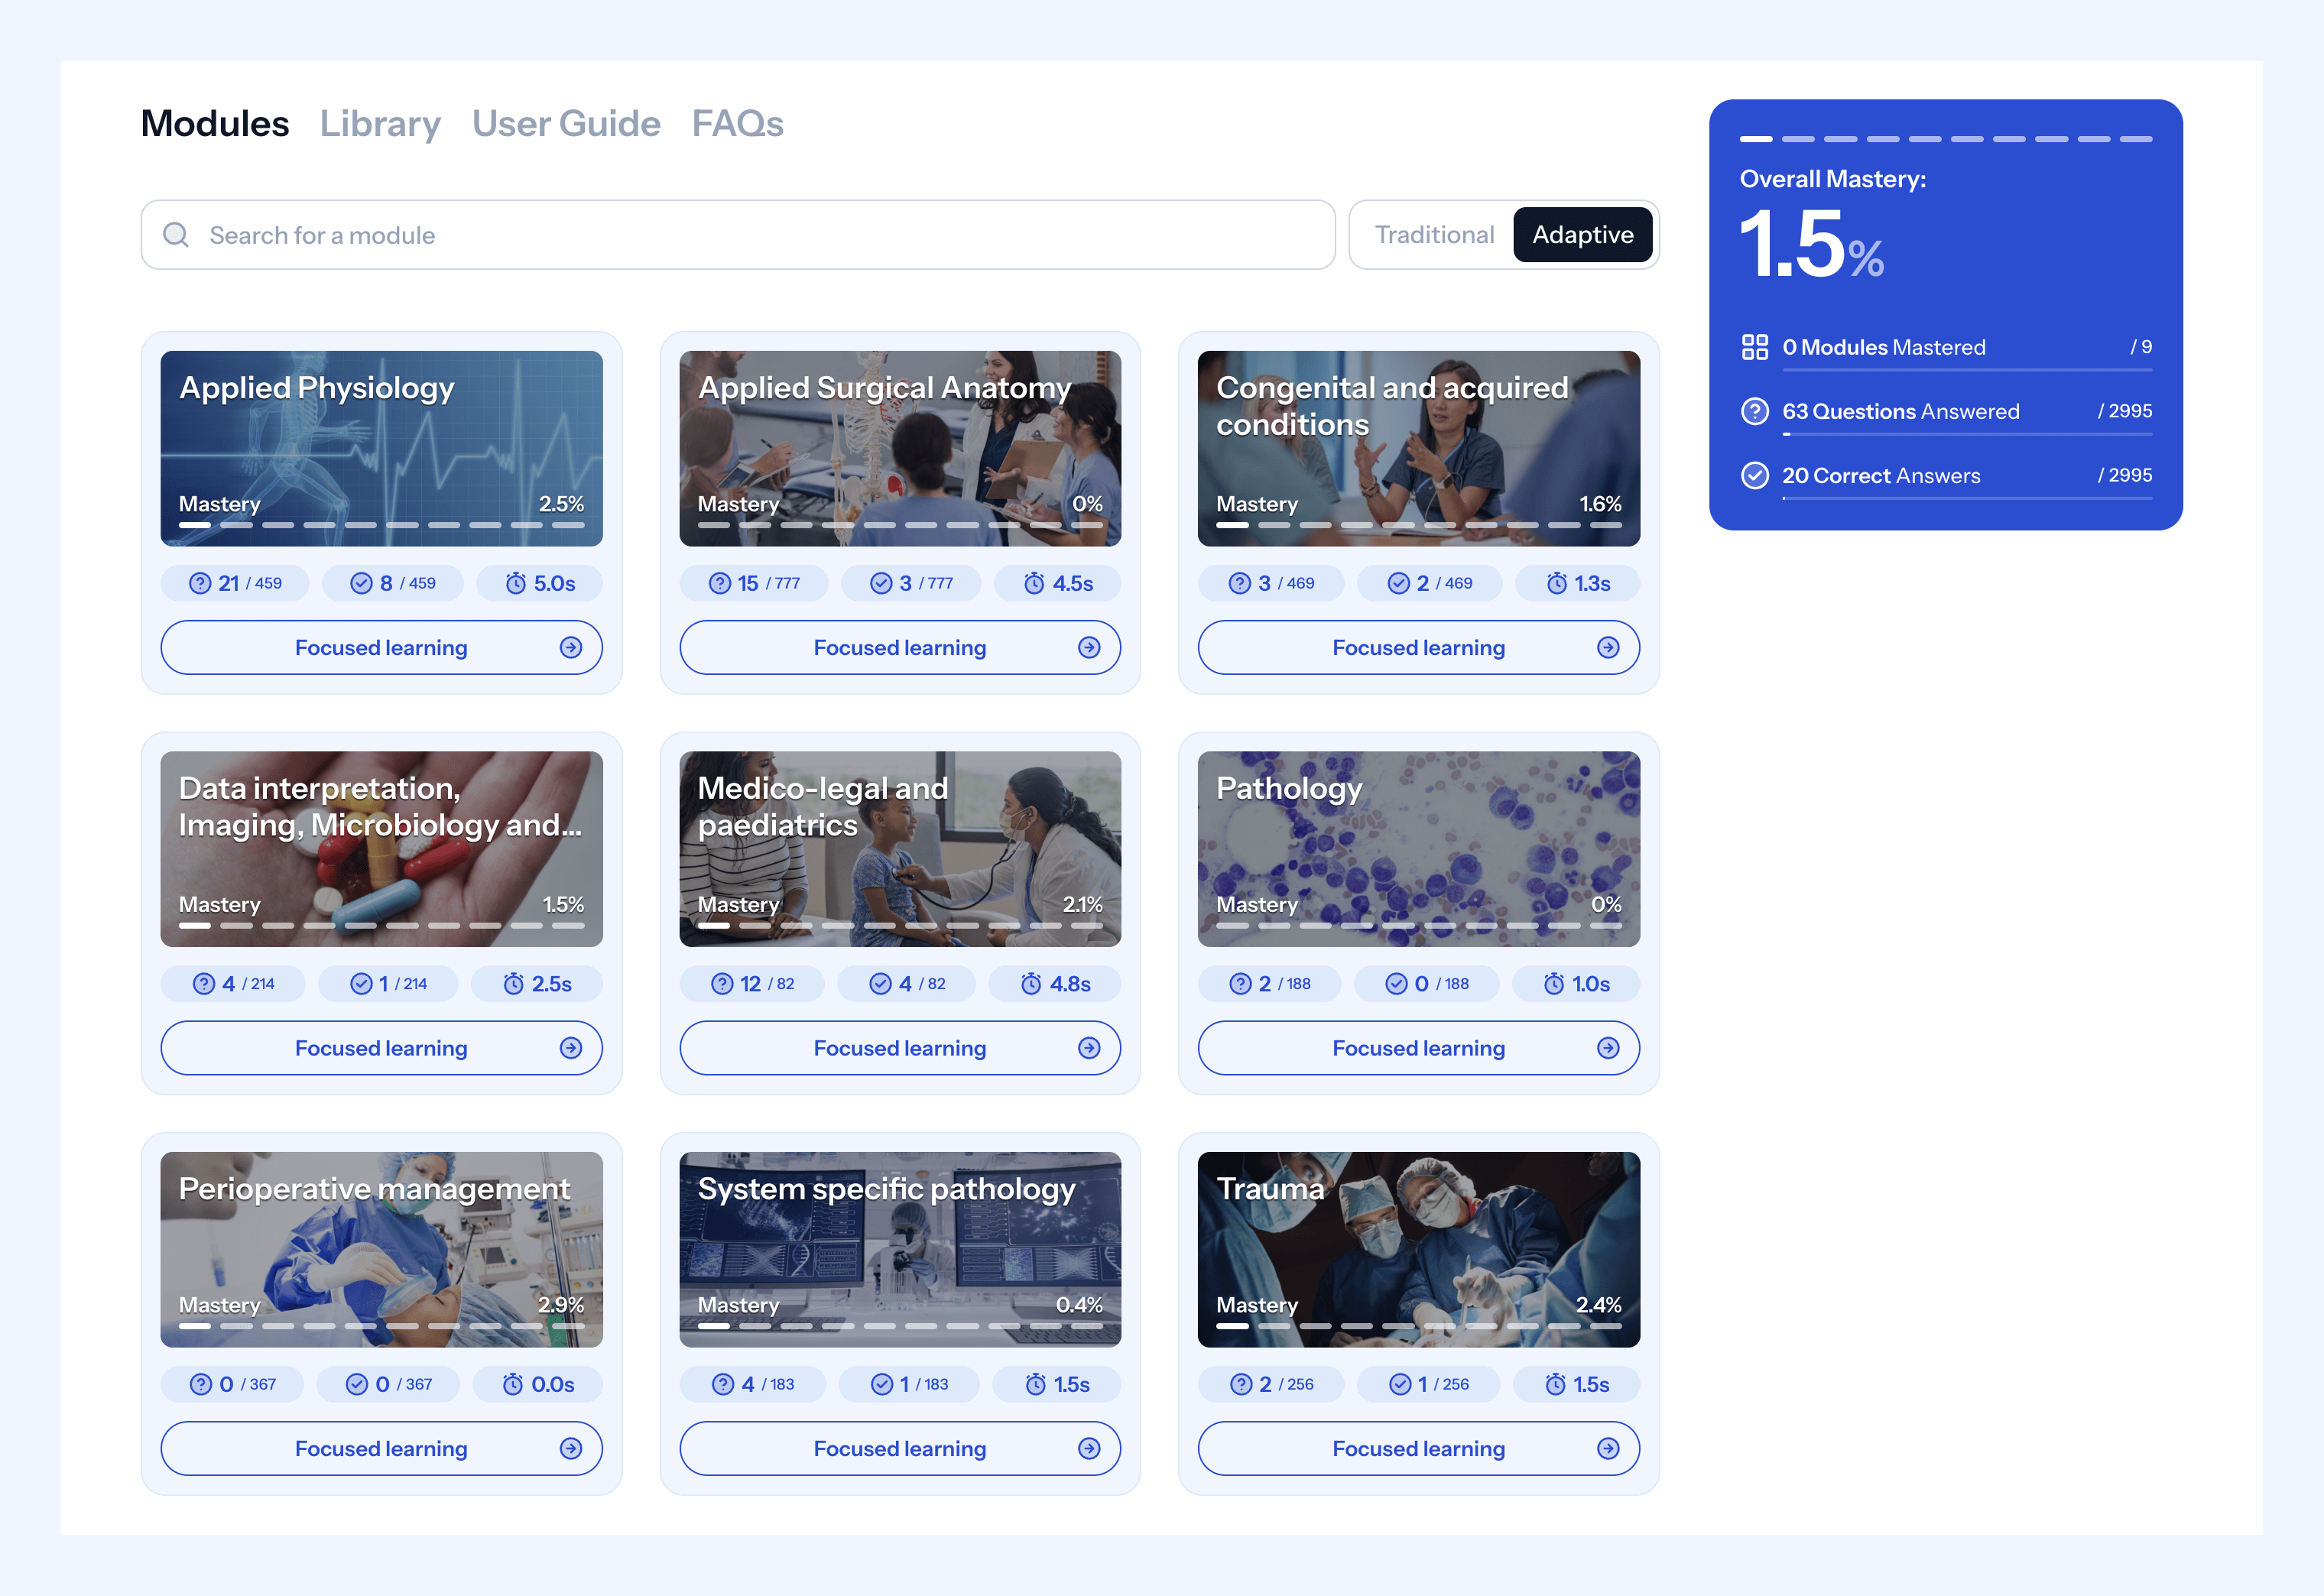The image size is (2324, 1596).
Task: Click arrow icon on Trauma Focused learning
Action: point(1608,1449)
